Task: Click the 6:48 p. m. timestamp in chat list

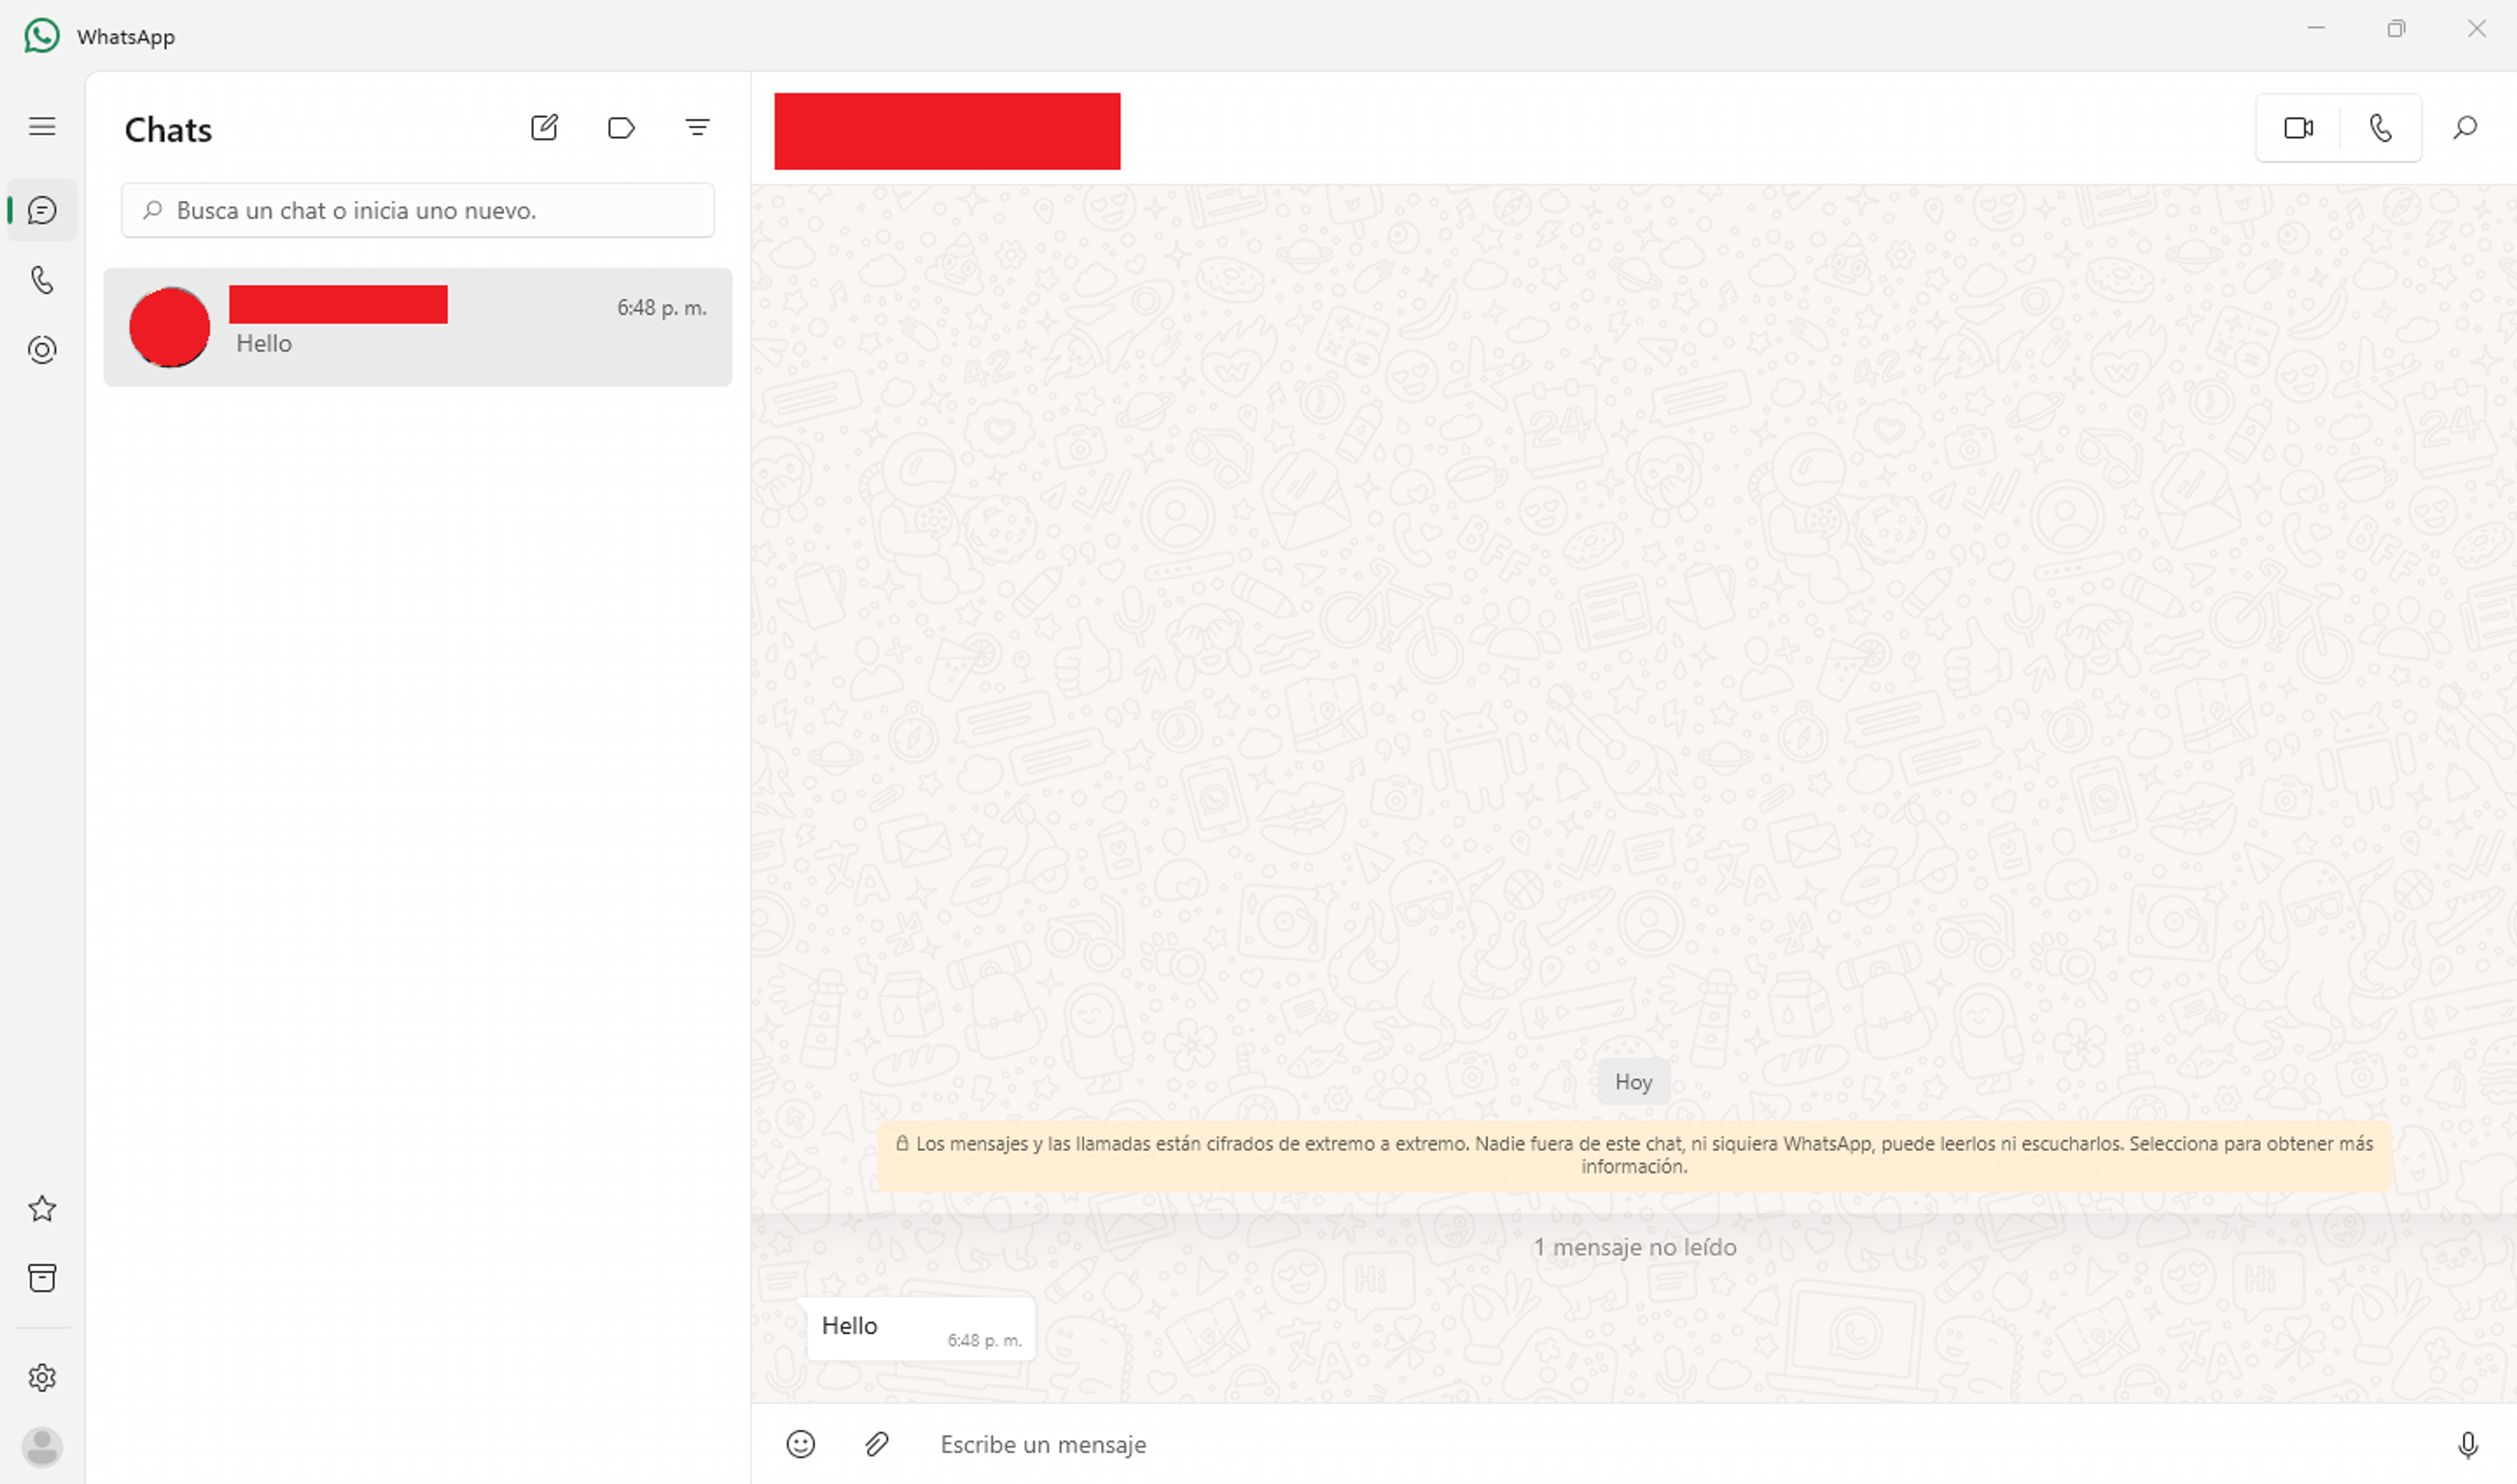Action: click(661, 308)
